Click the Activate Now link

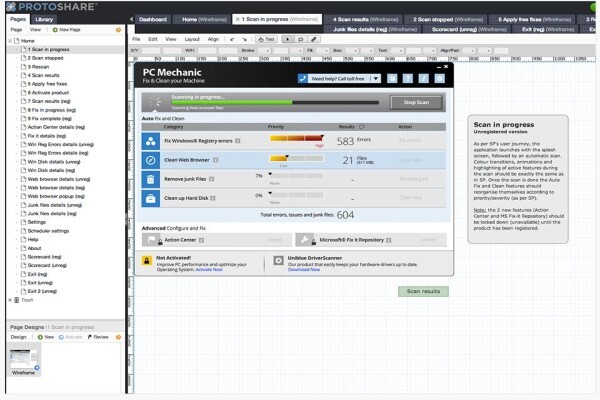click(209, 270)
